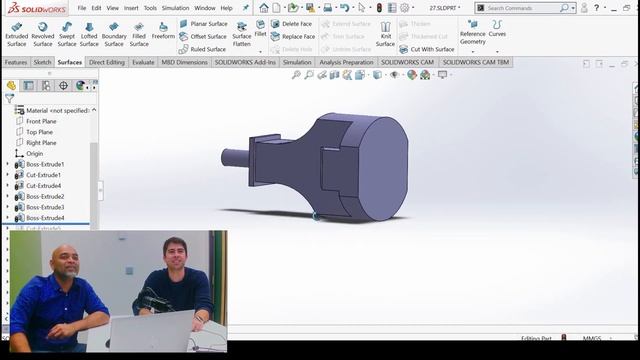Click the feature tree filter icon

coord(10,98)
